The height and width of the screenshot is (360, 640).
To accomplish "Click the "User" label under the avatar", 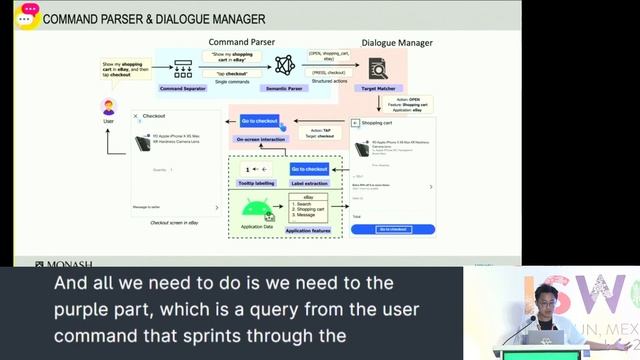I will coord(108,121).
